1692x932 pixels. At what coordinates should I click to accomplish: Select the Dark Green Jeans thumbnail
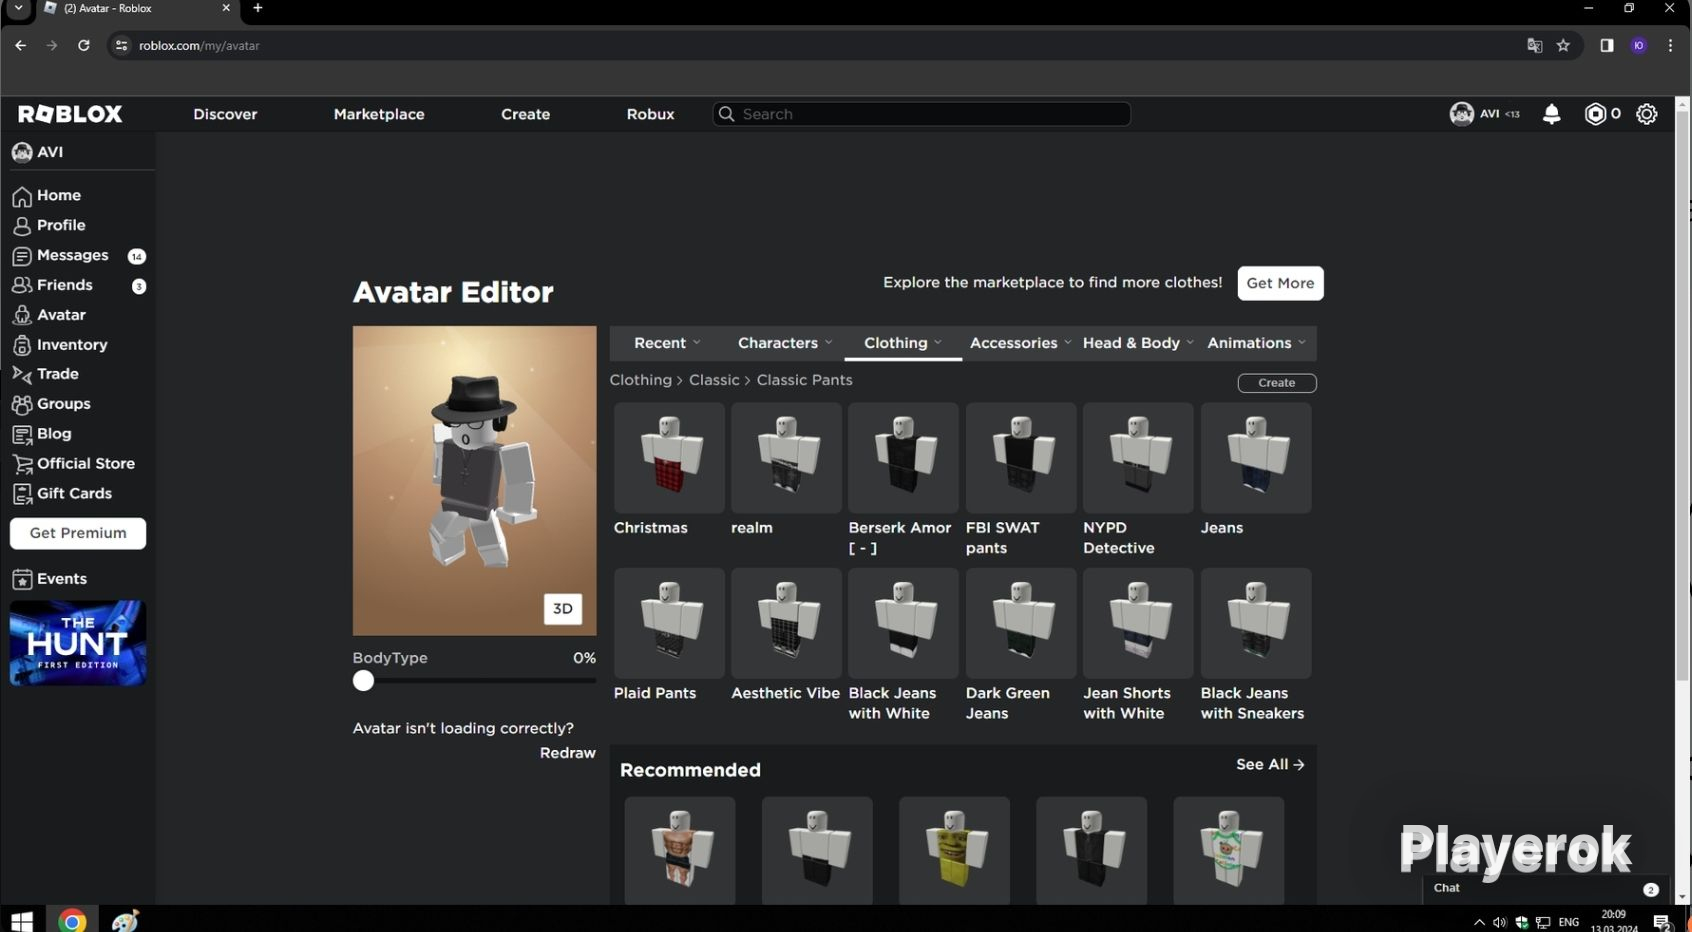[x=1021, y=623]
